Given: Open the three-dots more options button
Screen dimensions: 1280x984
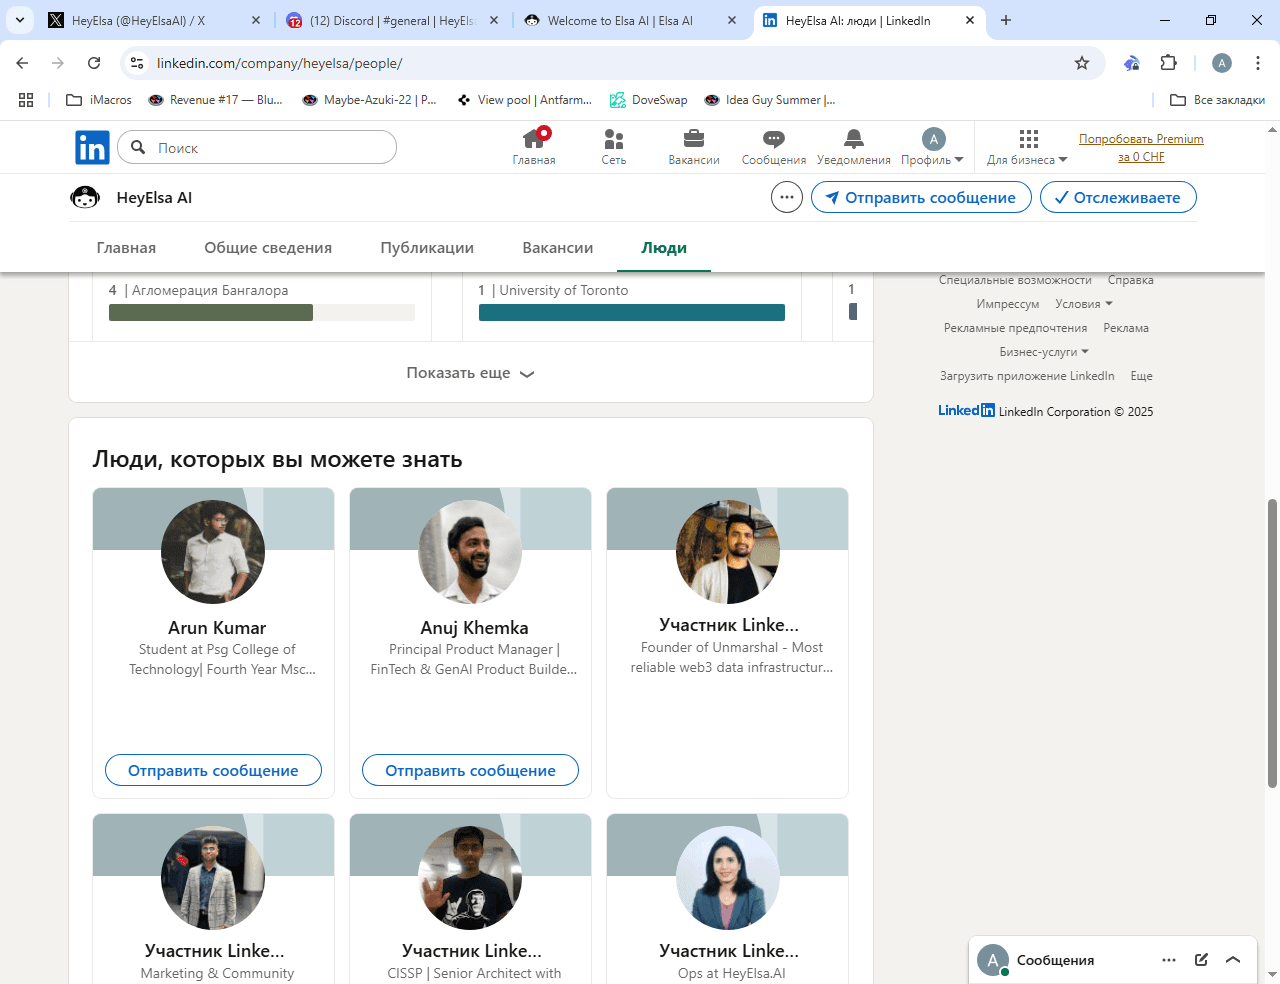Looking at the screenshot, I should [787, 197].
